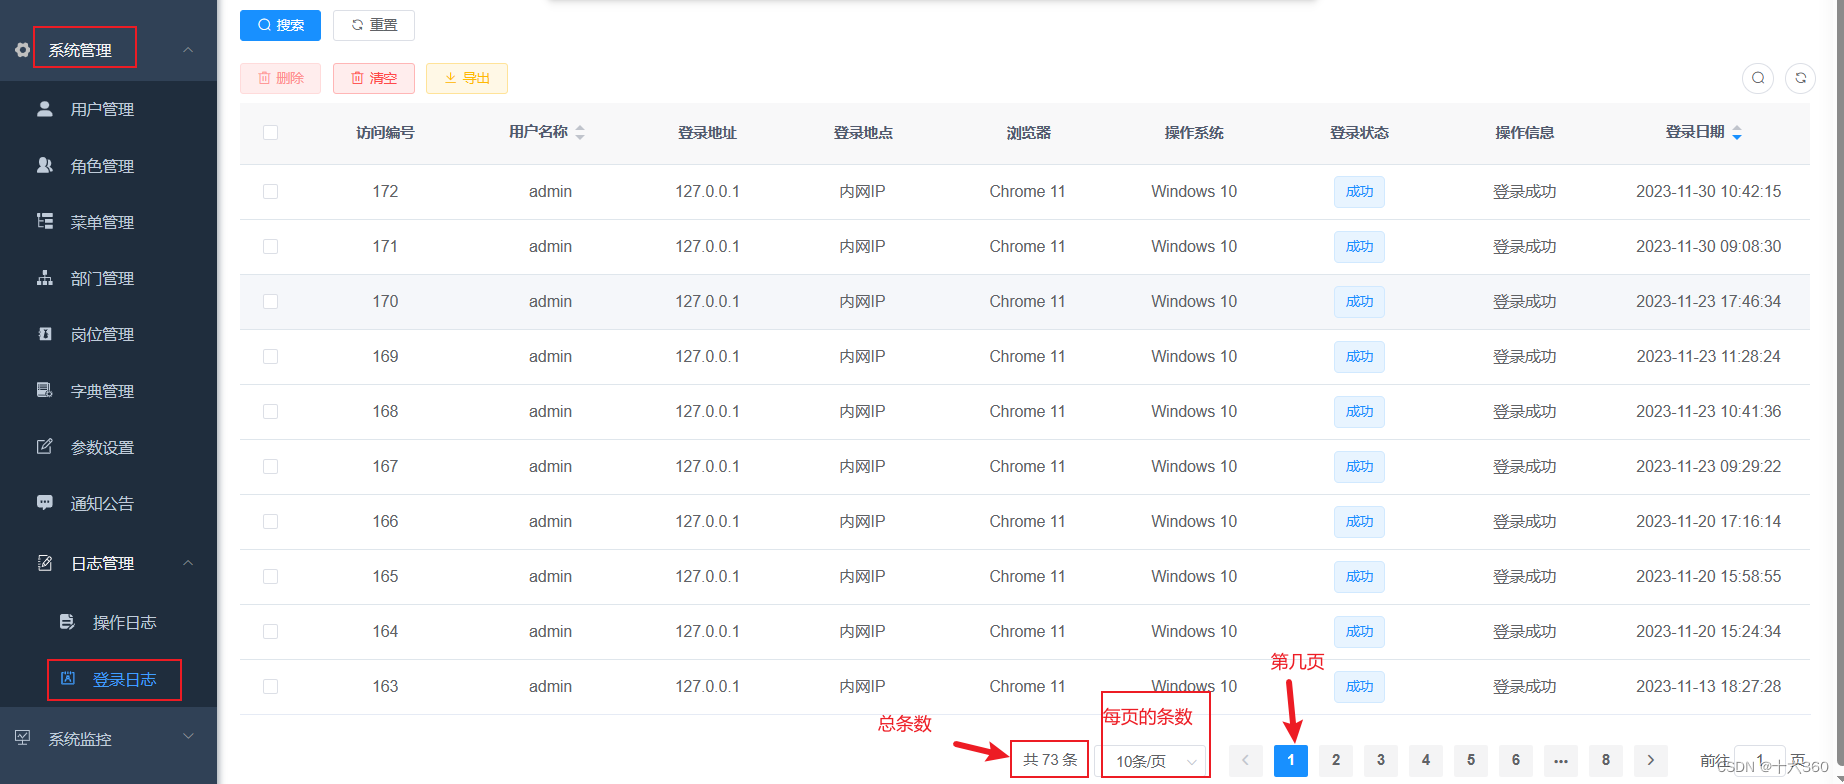Screen dimensions: 1844x784
Task: Go to page 6
Action: pos(1516,760)
